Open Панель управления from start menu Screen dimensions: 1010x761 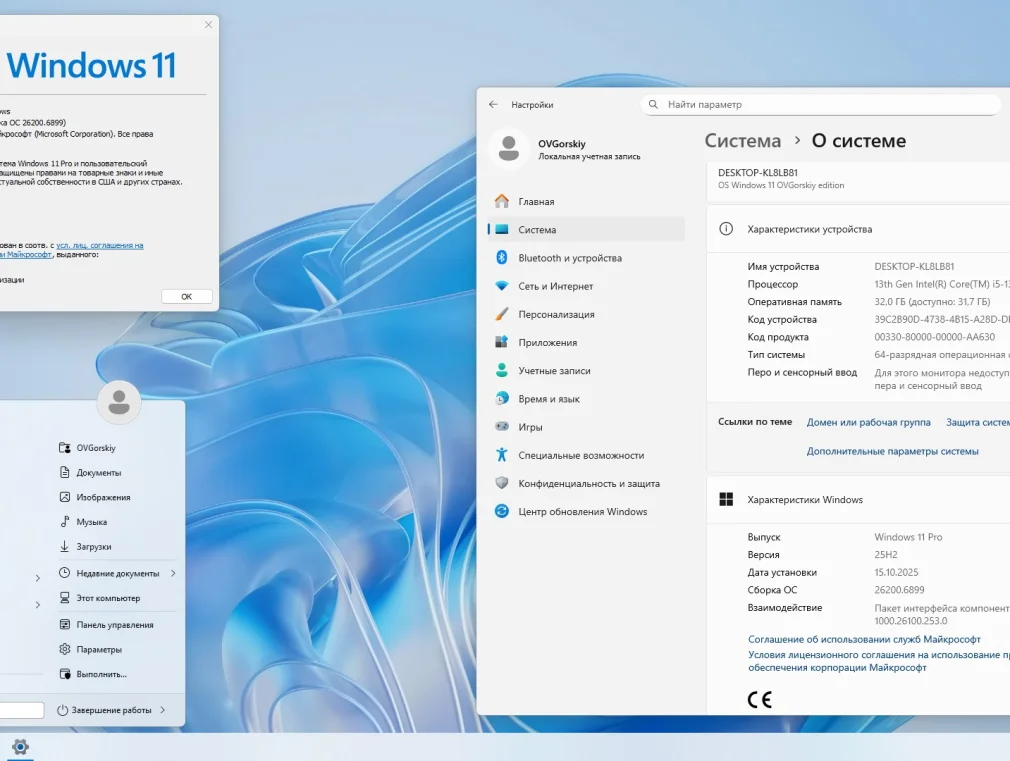[115, 625]
